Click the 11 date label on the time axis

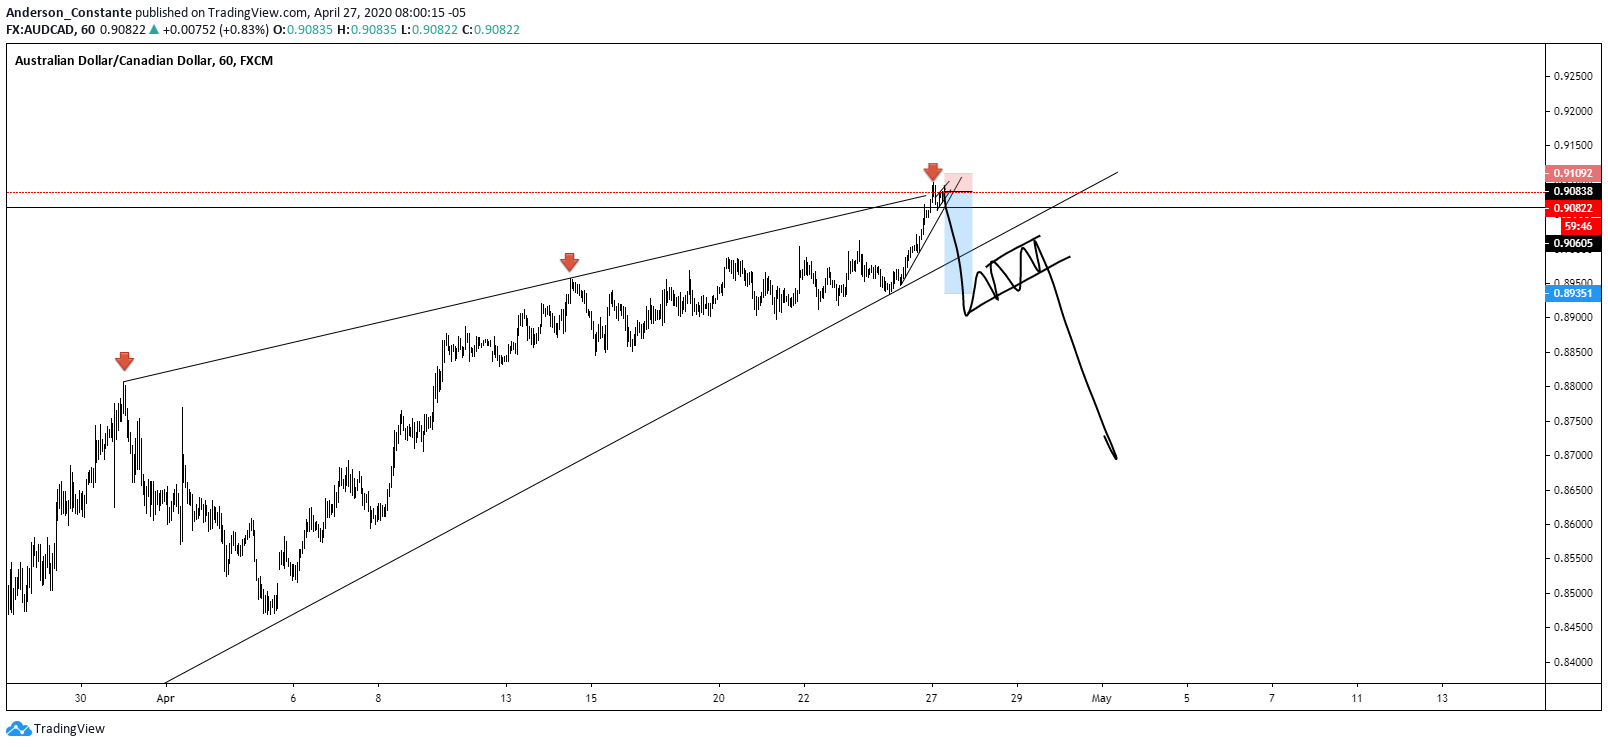point(1357,698)
